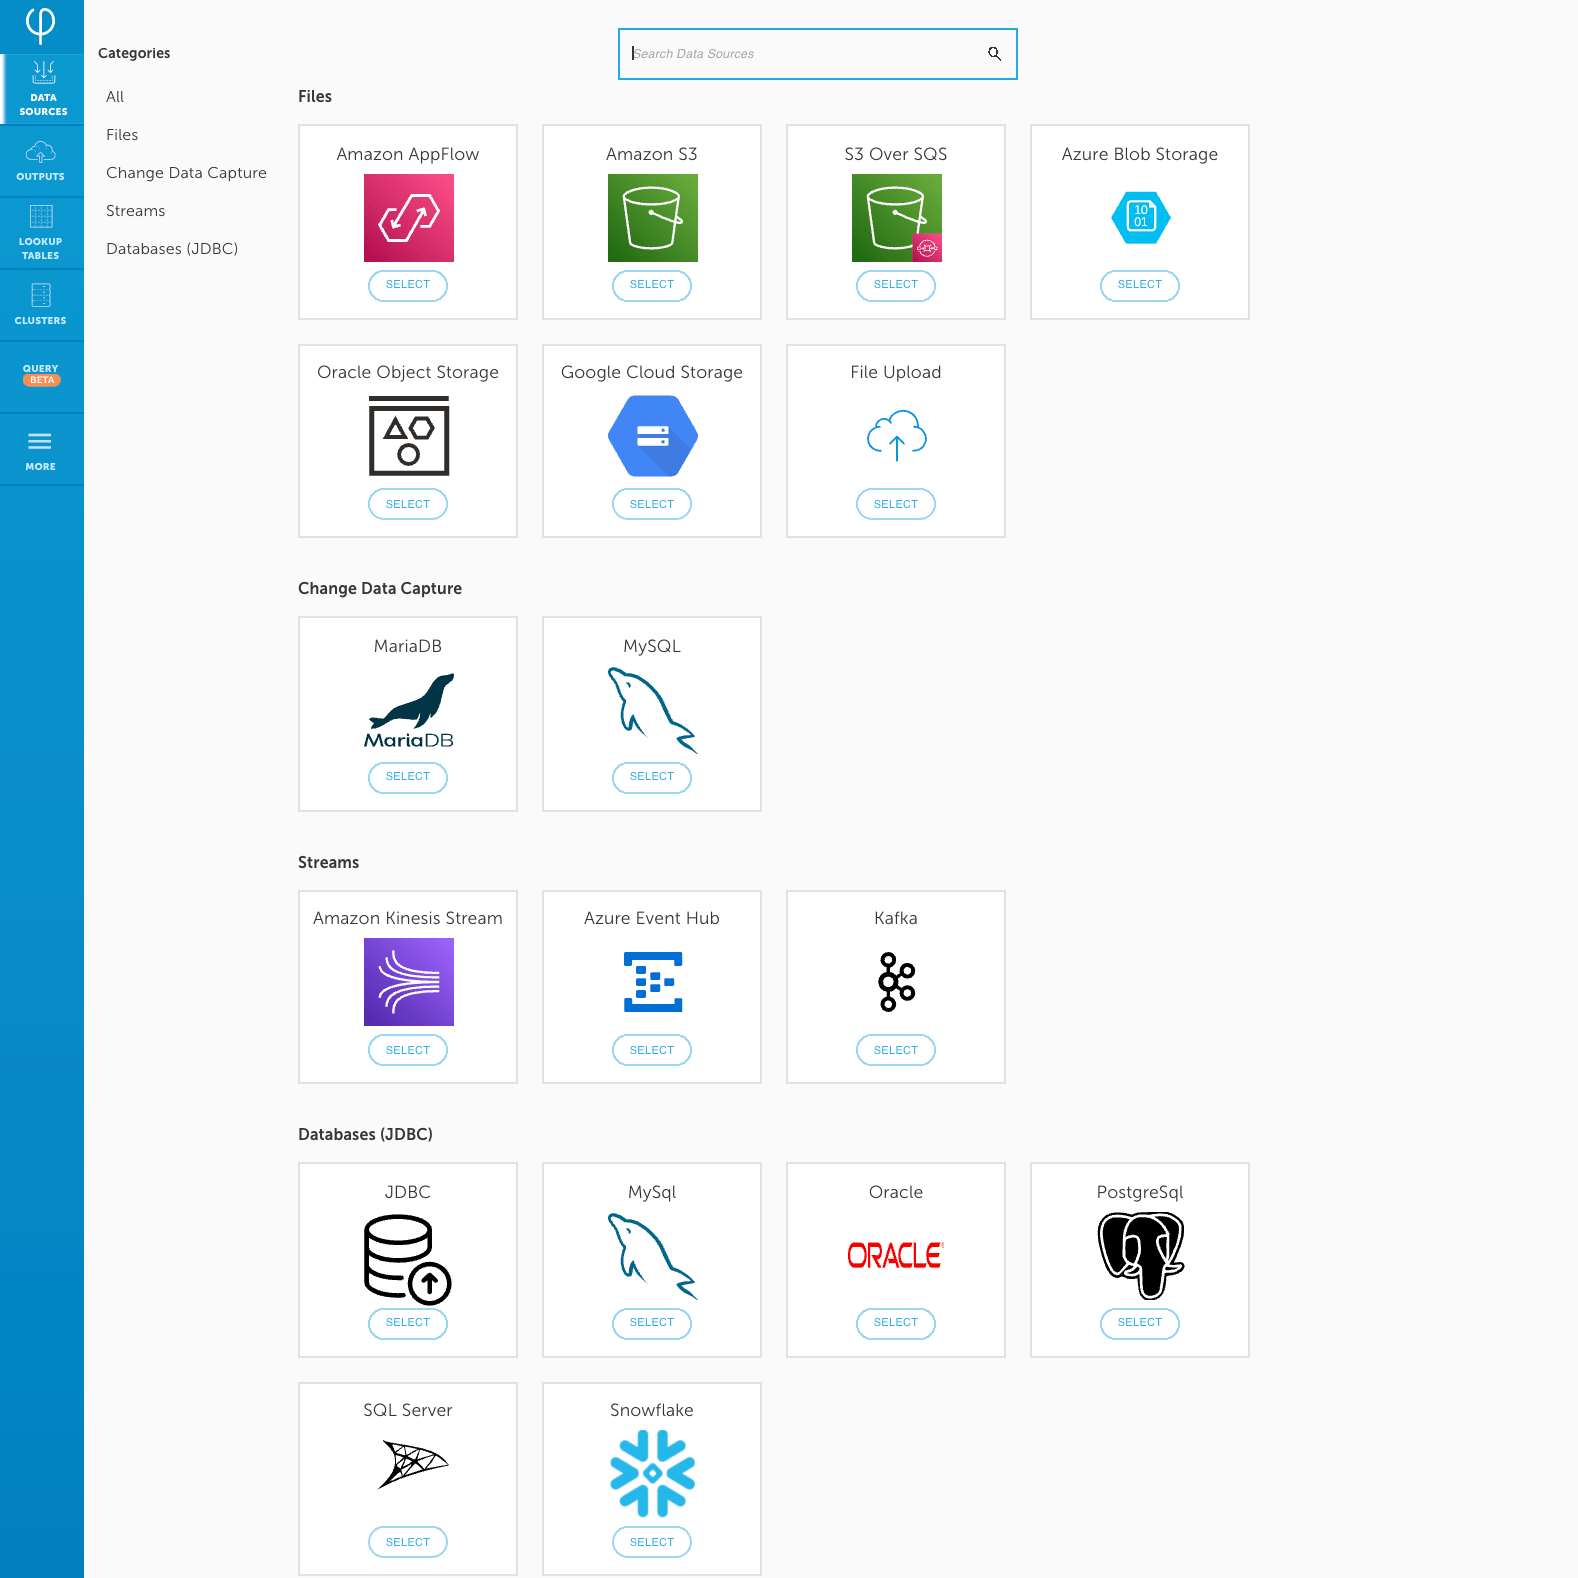Click the MySql dolphin icon under Databases (JDBC)

[x=652, y=1256]
